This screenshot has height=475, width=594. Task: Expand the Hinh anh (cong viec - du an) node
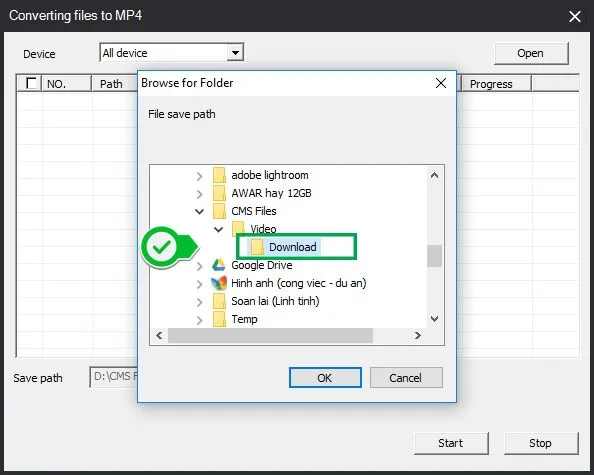tap(199, 284)
